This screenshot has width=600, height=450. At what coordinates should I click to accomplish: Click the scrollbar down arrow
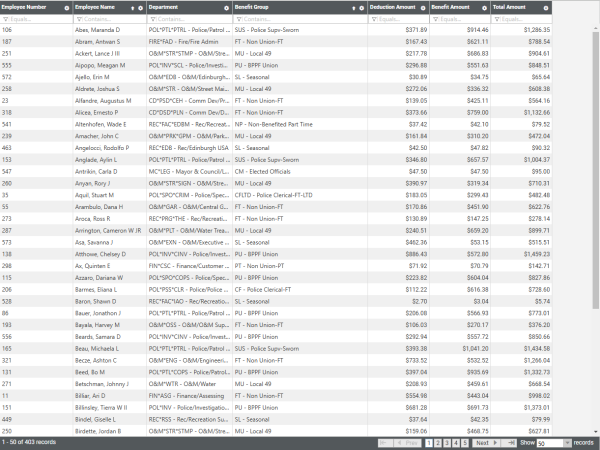pyautogui.click(x=595, y=432)
